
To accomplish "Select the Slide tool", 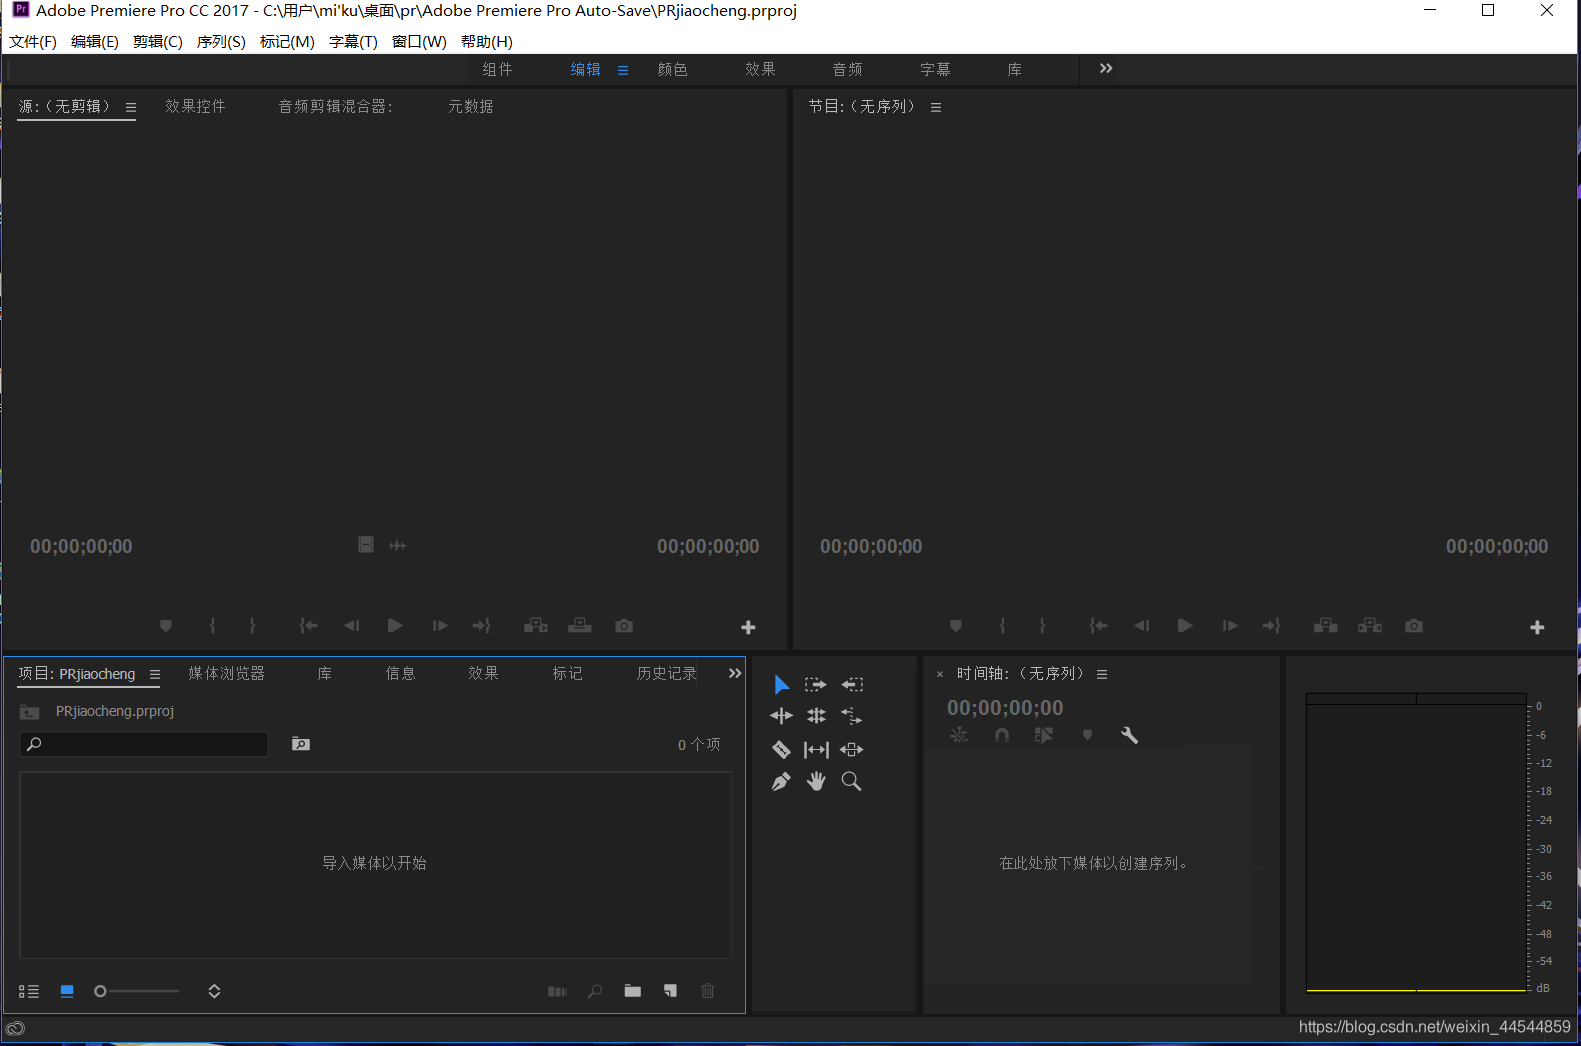I will coord(852,749).
